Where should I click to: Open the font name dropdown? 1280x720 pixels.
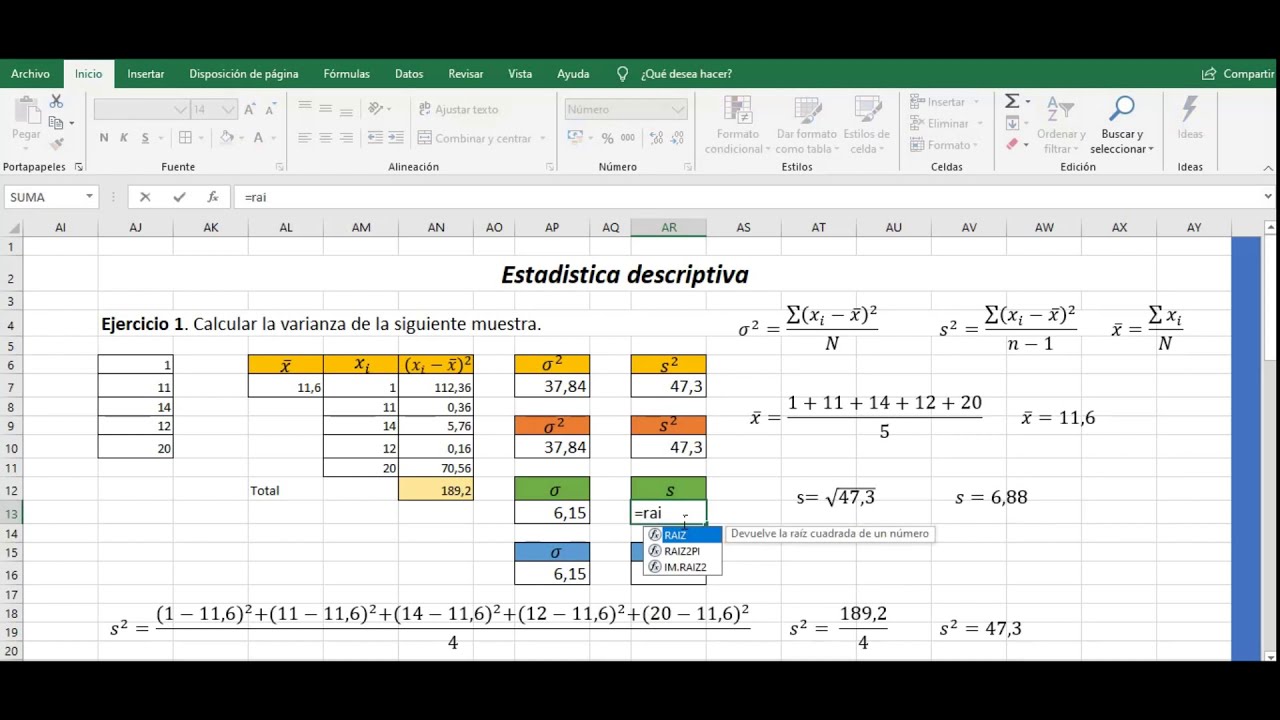[180, 109]
